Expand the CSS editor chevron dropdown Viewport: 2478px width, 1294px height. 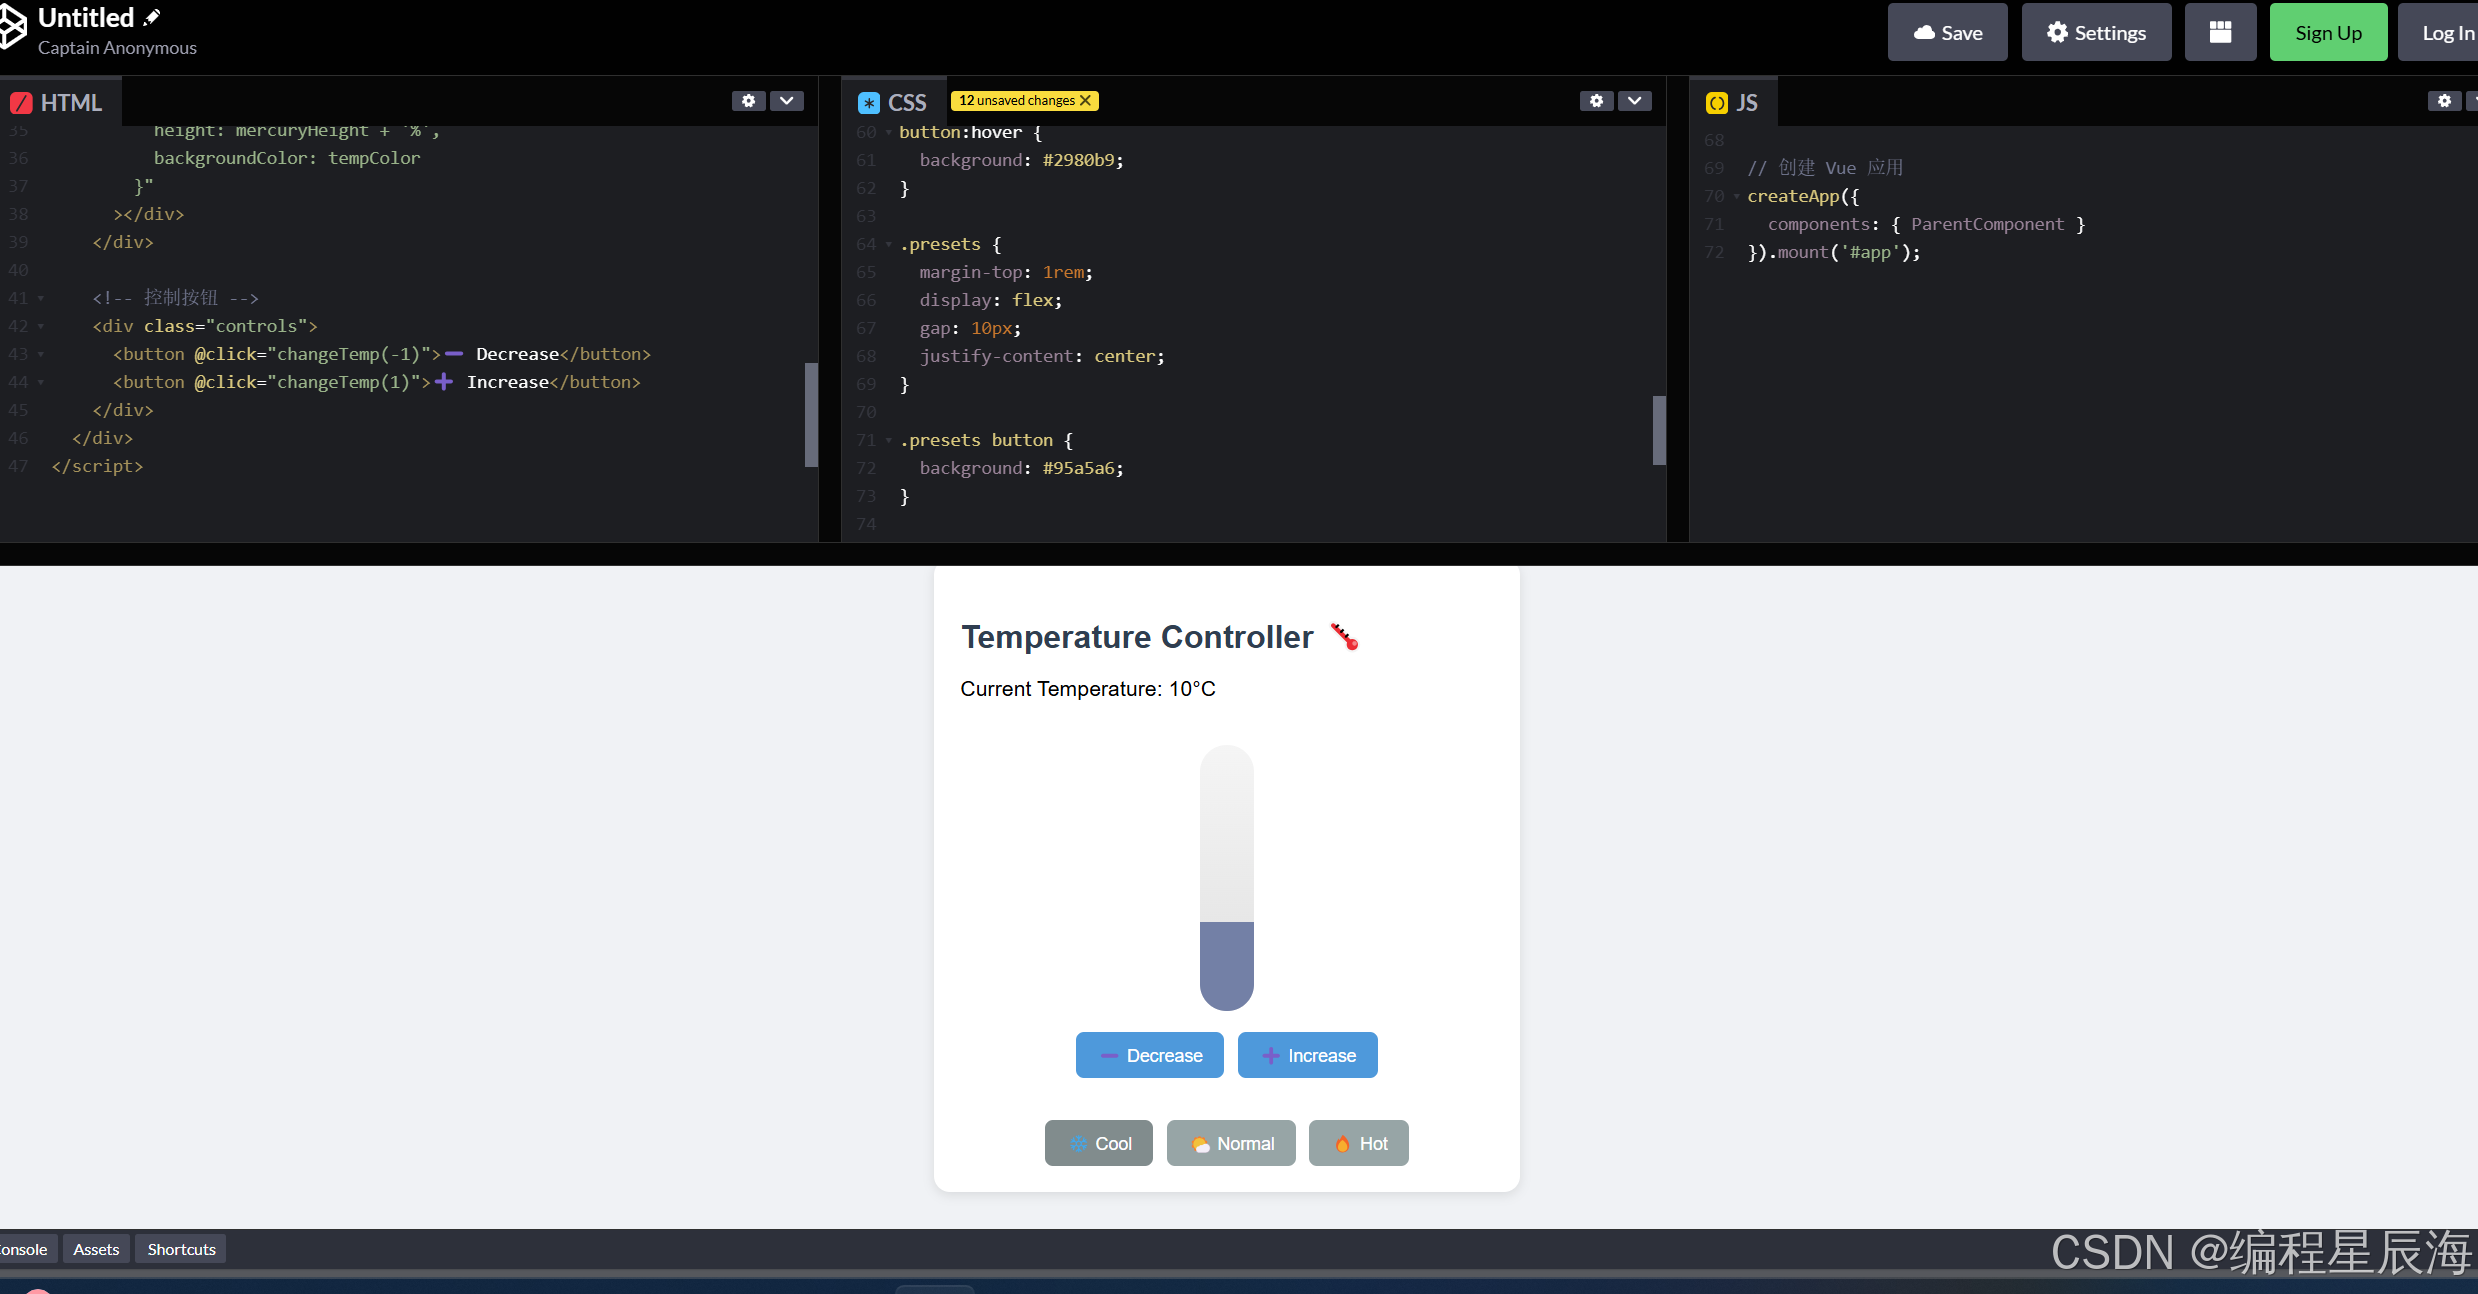click(1634, 101)
